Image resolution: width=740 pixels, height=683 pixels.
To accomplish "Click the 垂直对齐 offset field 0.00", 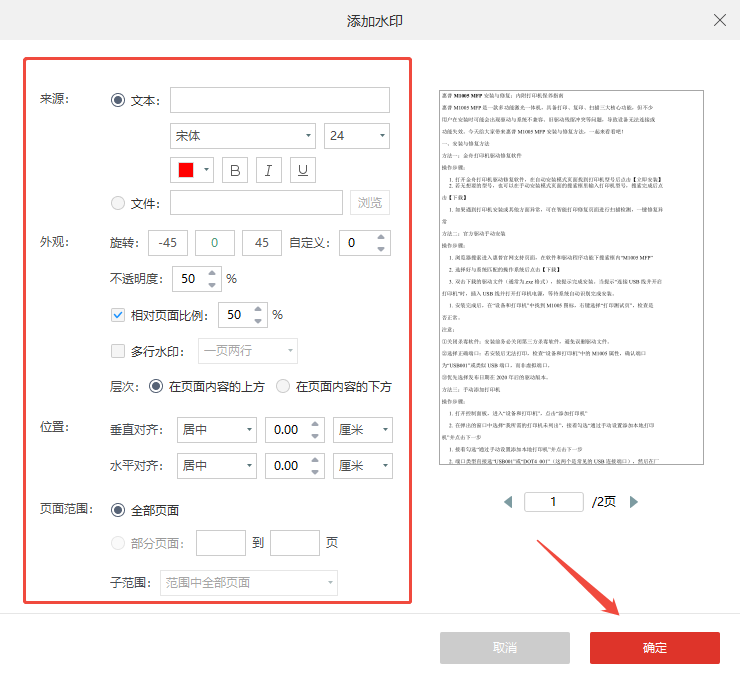I will pyautogui.click(x=287, y=430).
